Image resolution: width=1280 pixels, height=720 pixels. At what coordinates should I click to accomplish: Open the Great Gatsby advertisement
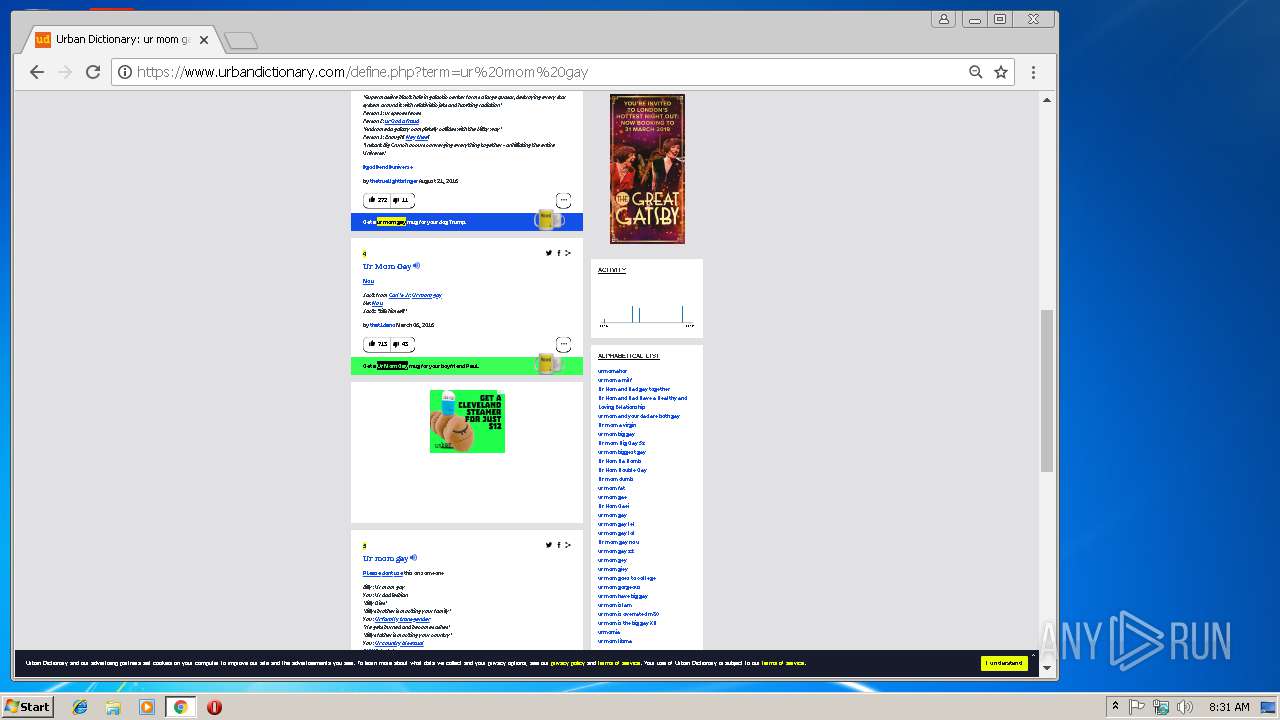point(647,169)
